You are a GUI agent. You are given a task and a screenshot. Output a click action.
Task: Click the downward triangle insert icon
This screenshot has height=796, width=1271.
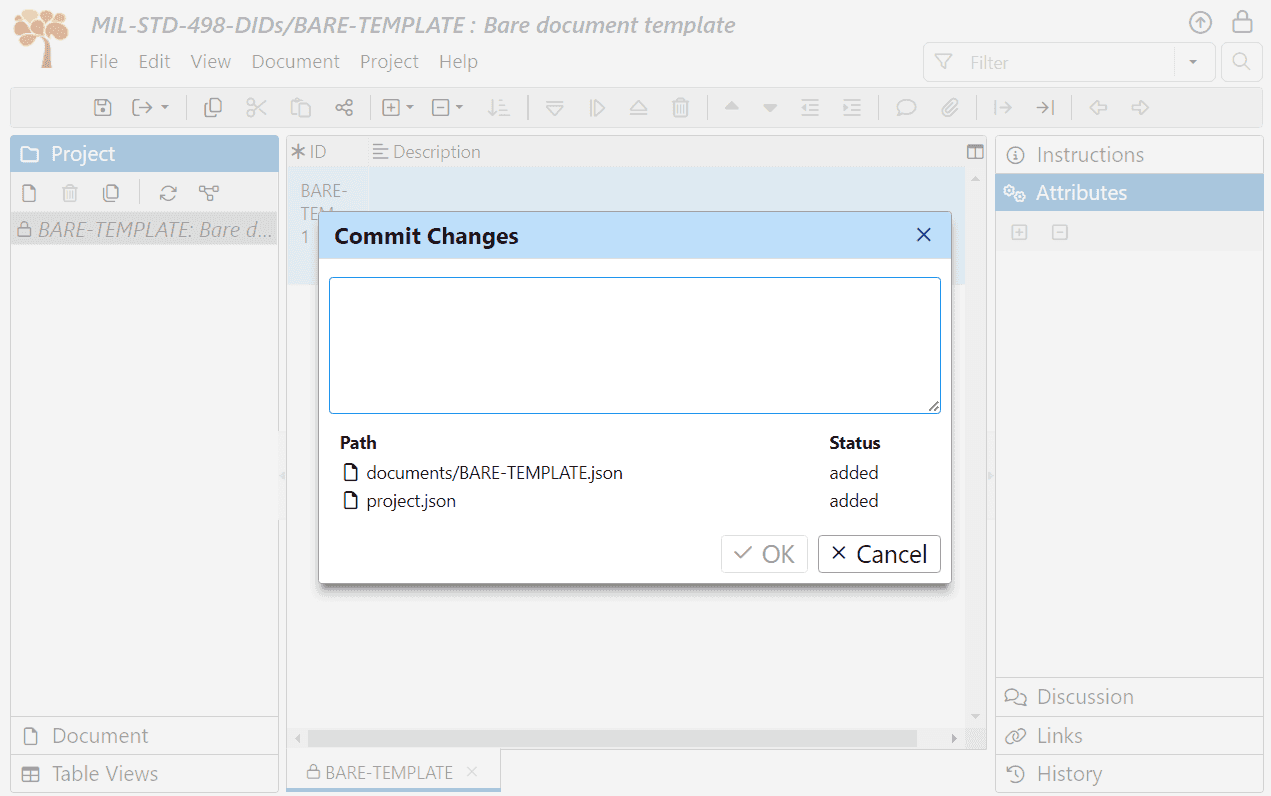(555, 108)
